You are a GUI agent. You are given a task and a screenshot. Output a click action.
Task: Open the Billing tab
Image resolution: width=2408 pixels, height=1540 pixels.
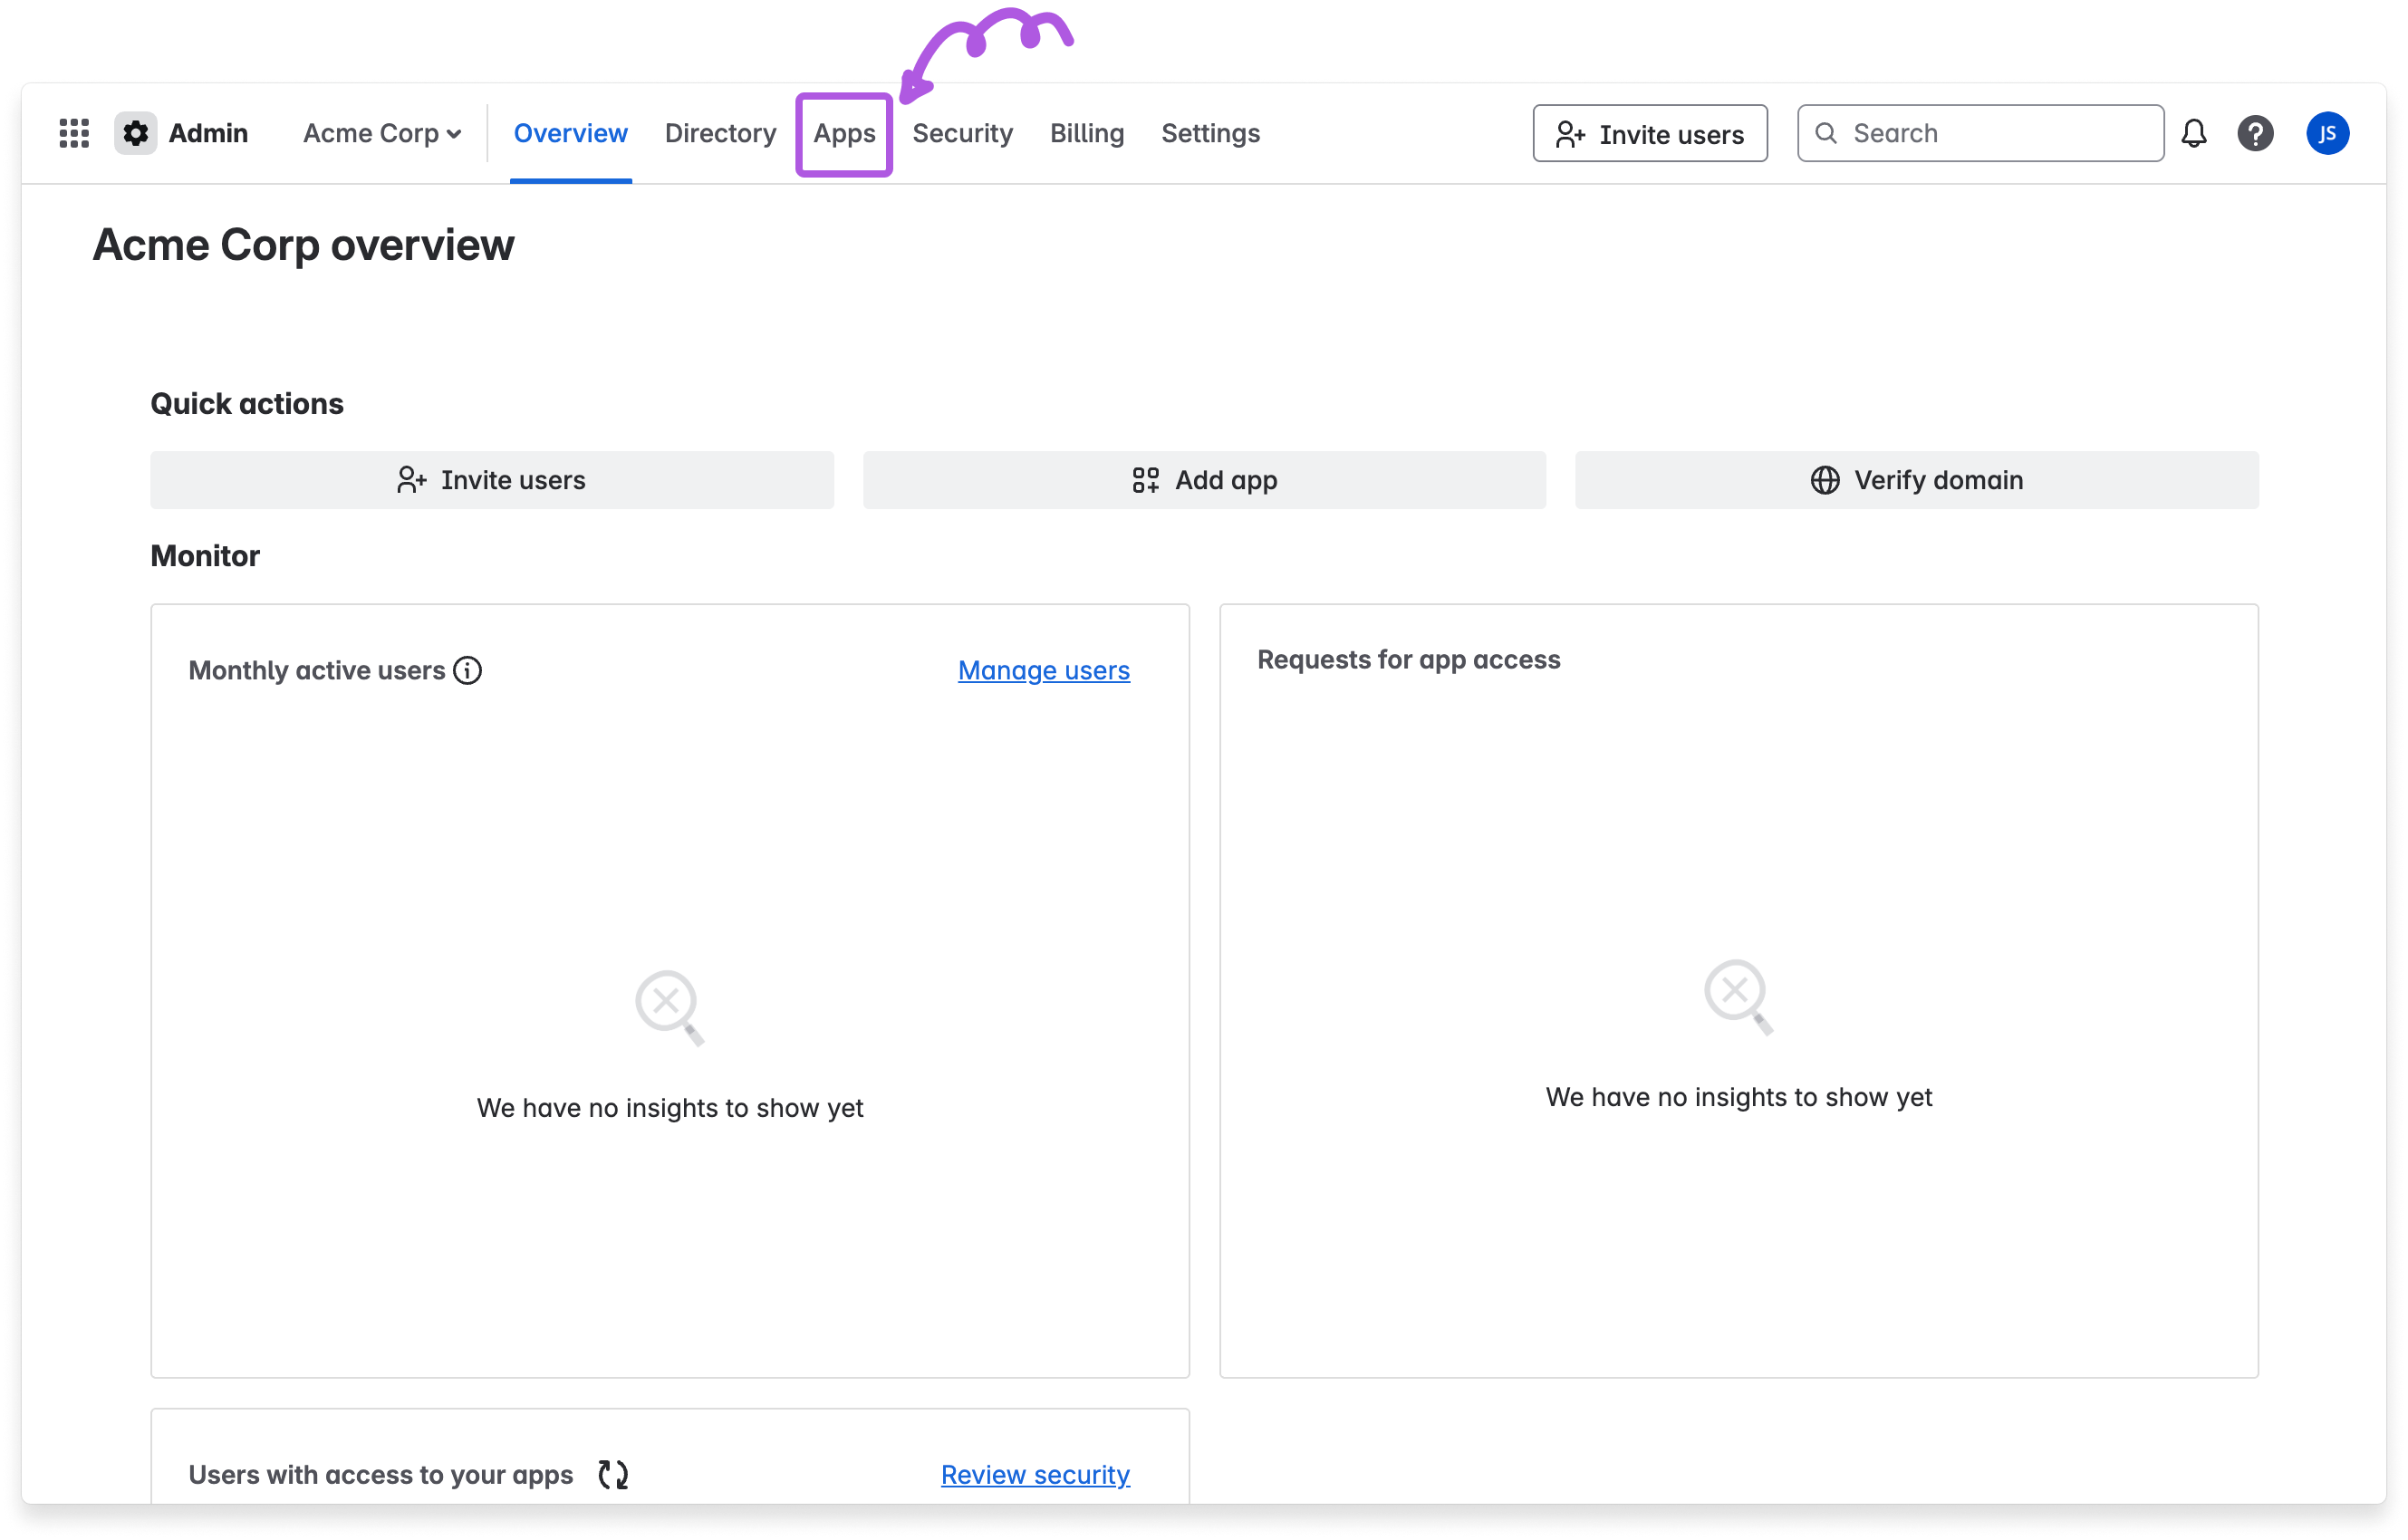[1086, 133]
